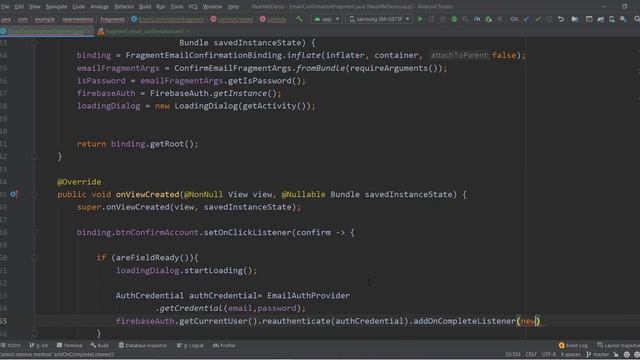Click the override gutter icon beside onViewCreated
The width and height of the screenshot is (640, 360).
click(13, 194)
